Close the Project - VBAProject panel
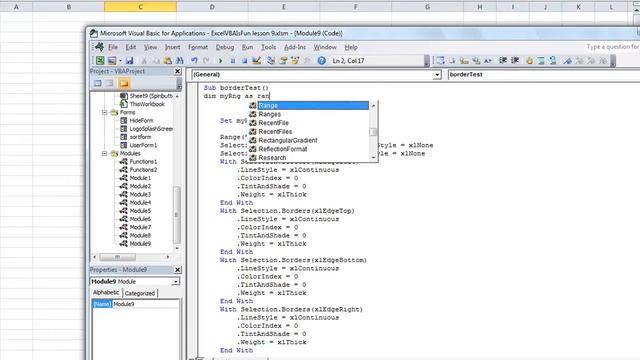The height and width of the screenshot is (360, 640). 178,71
